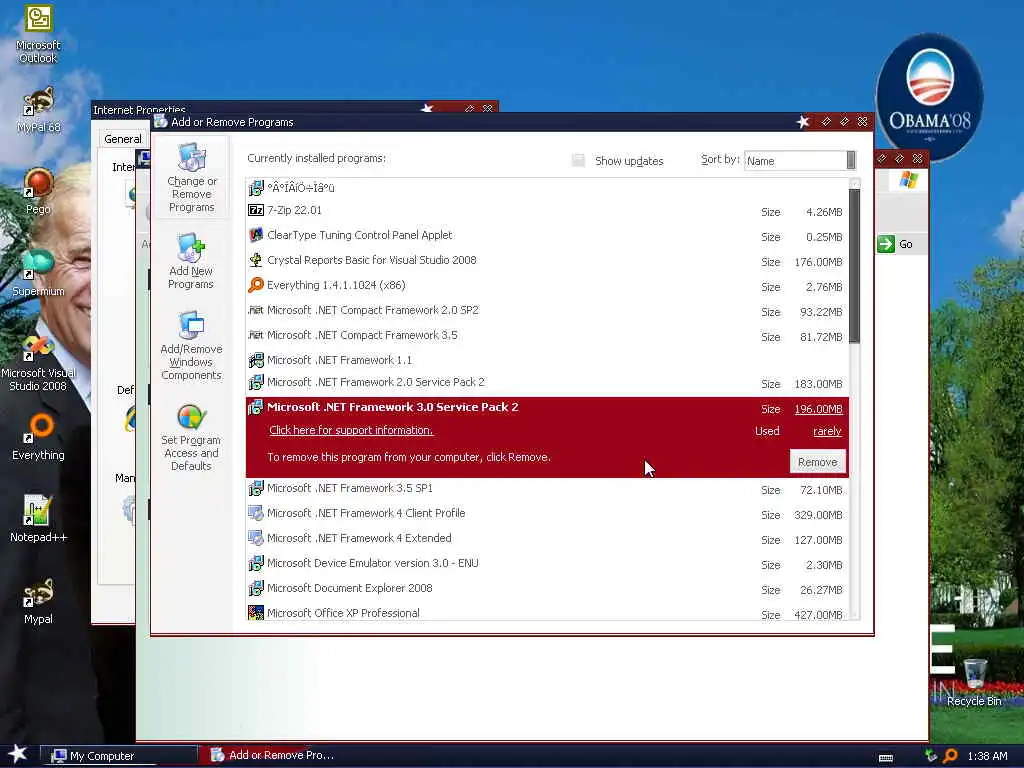Click the 196.00MB size link

click(x=818, y=409)
